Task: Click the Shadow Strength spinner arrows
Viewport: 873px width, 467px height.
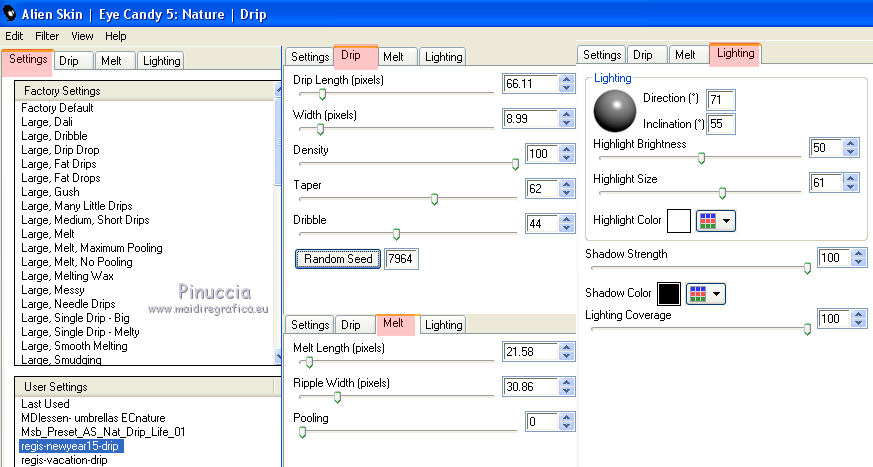Action: [859, 258]
